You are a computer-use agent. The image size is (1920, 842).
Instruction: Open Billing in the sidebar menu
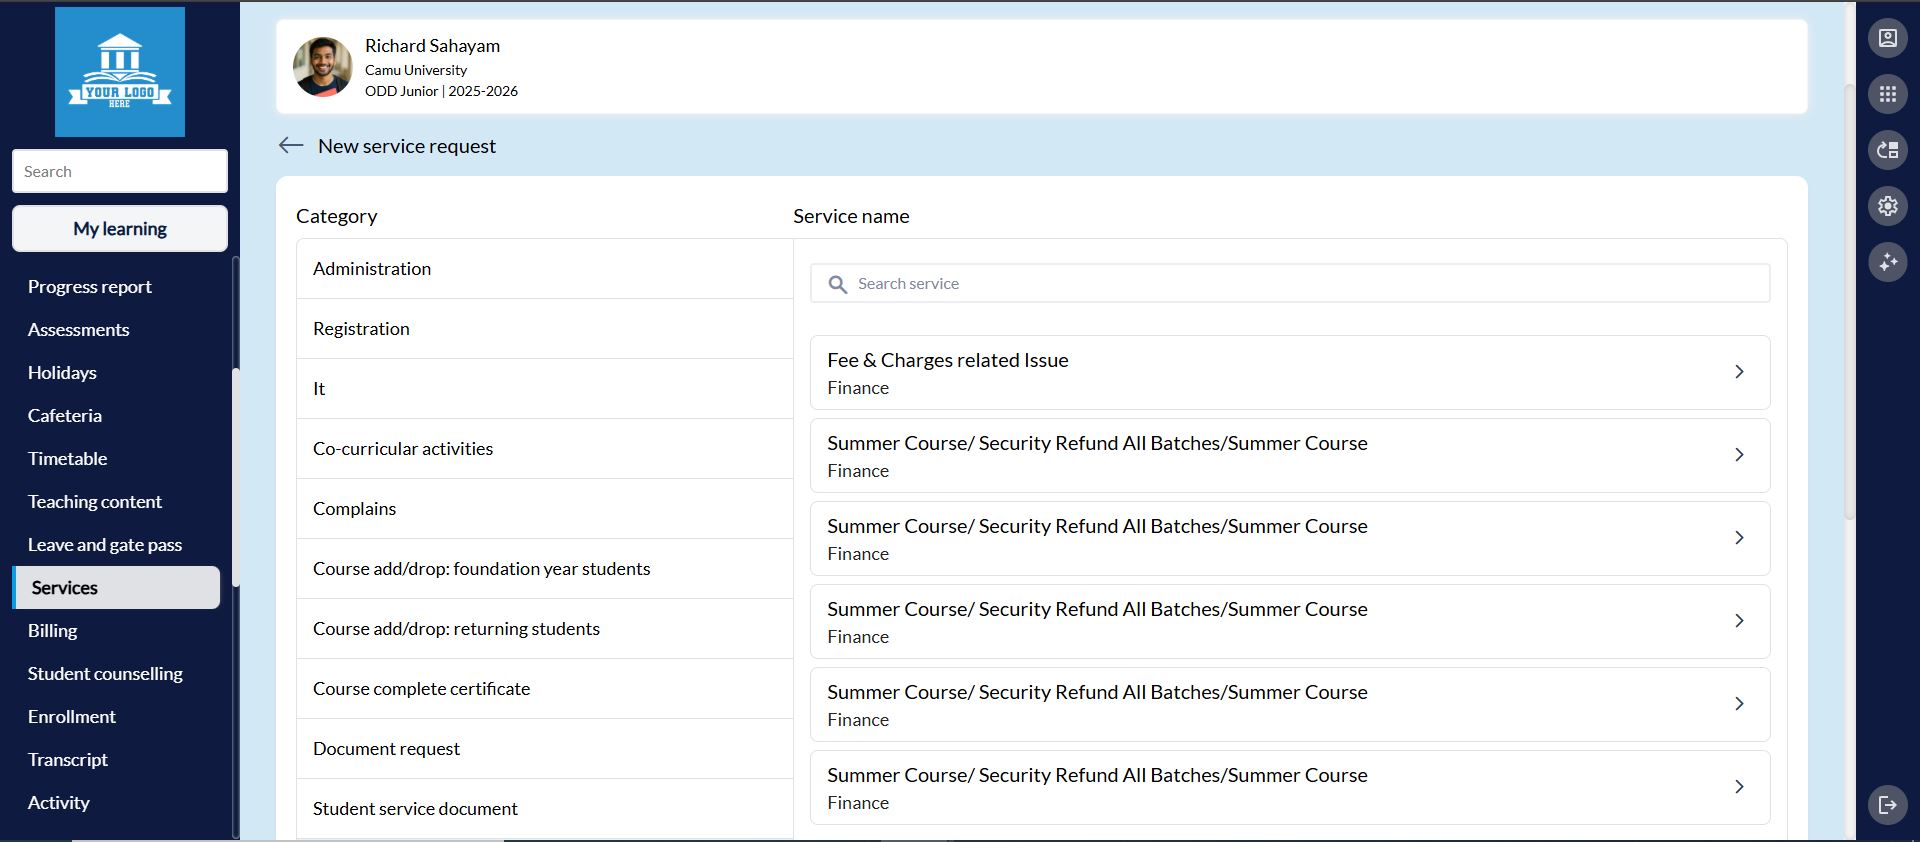point(53,631)
